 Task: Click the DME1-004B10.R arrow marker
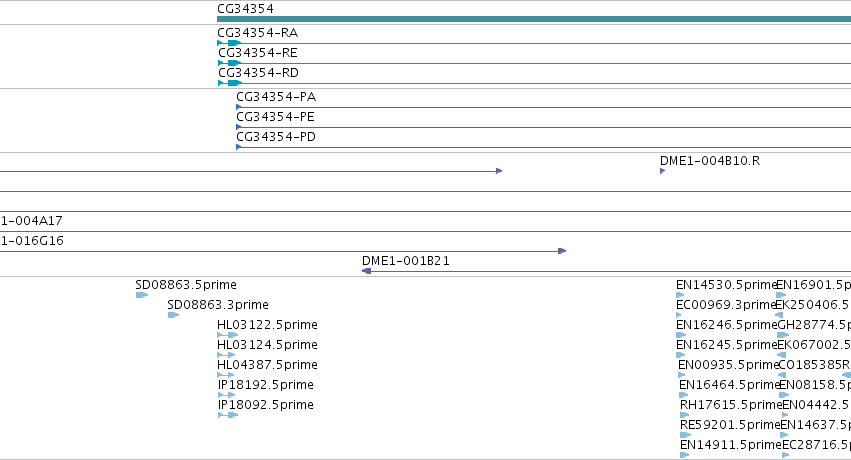(x=663, y=171)
